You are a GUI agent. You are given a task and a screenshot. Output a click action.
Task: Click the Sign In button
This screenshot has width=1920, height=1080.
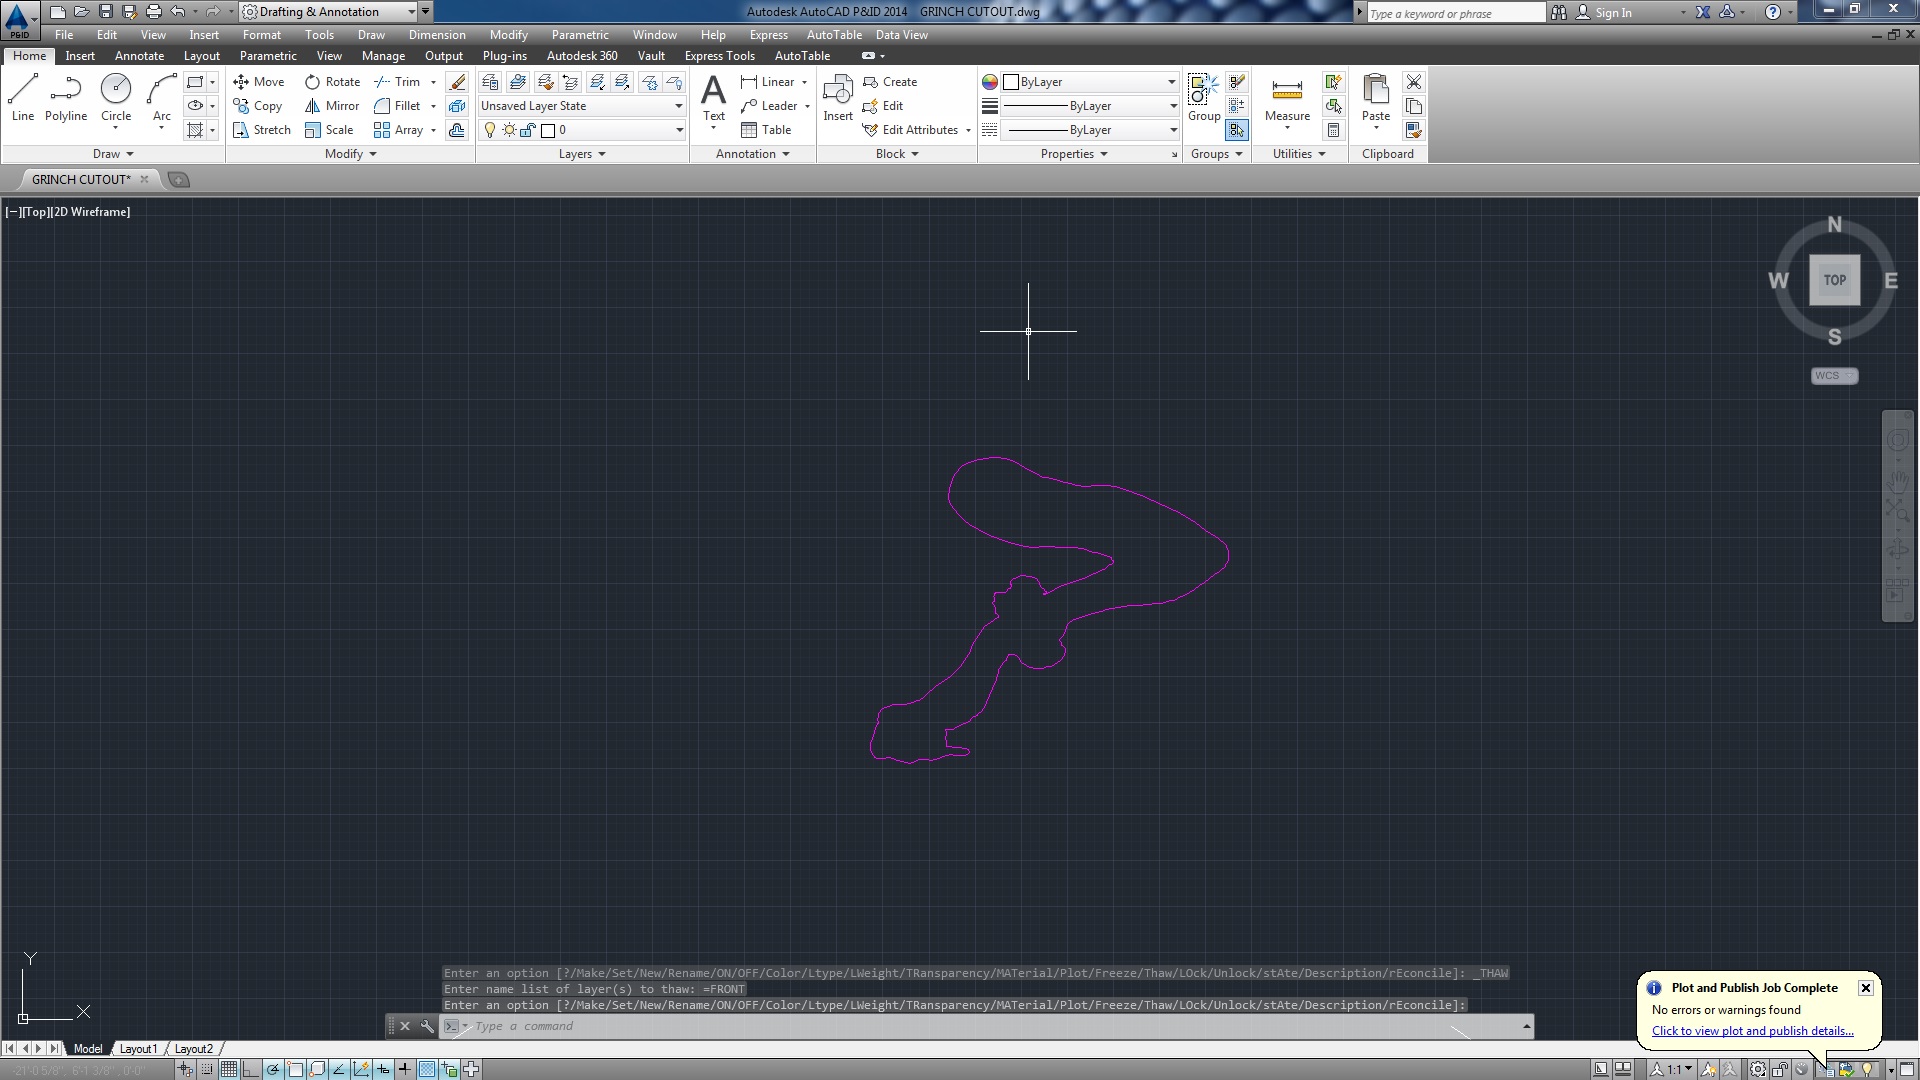pyautogui.click(x=1604, y=12)
